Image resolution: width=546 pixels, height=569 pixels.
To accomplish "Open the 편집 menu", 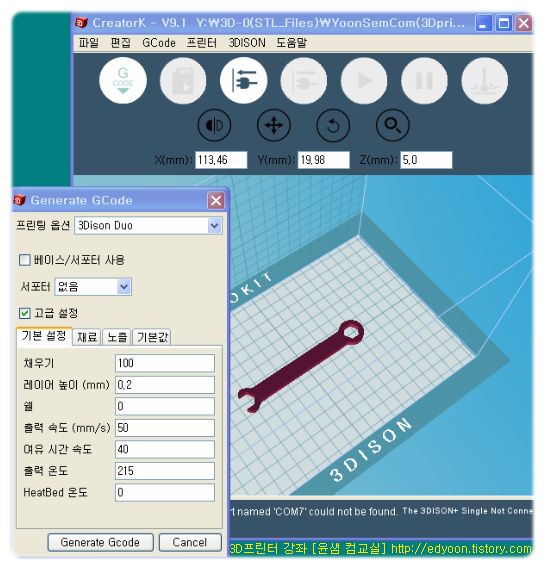I will tap(120, 43).
